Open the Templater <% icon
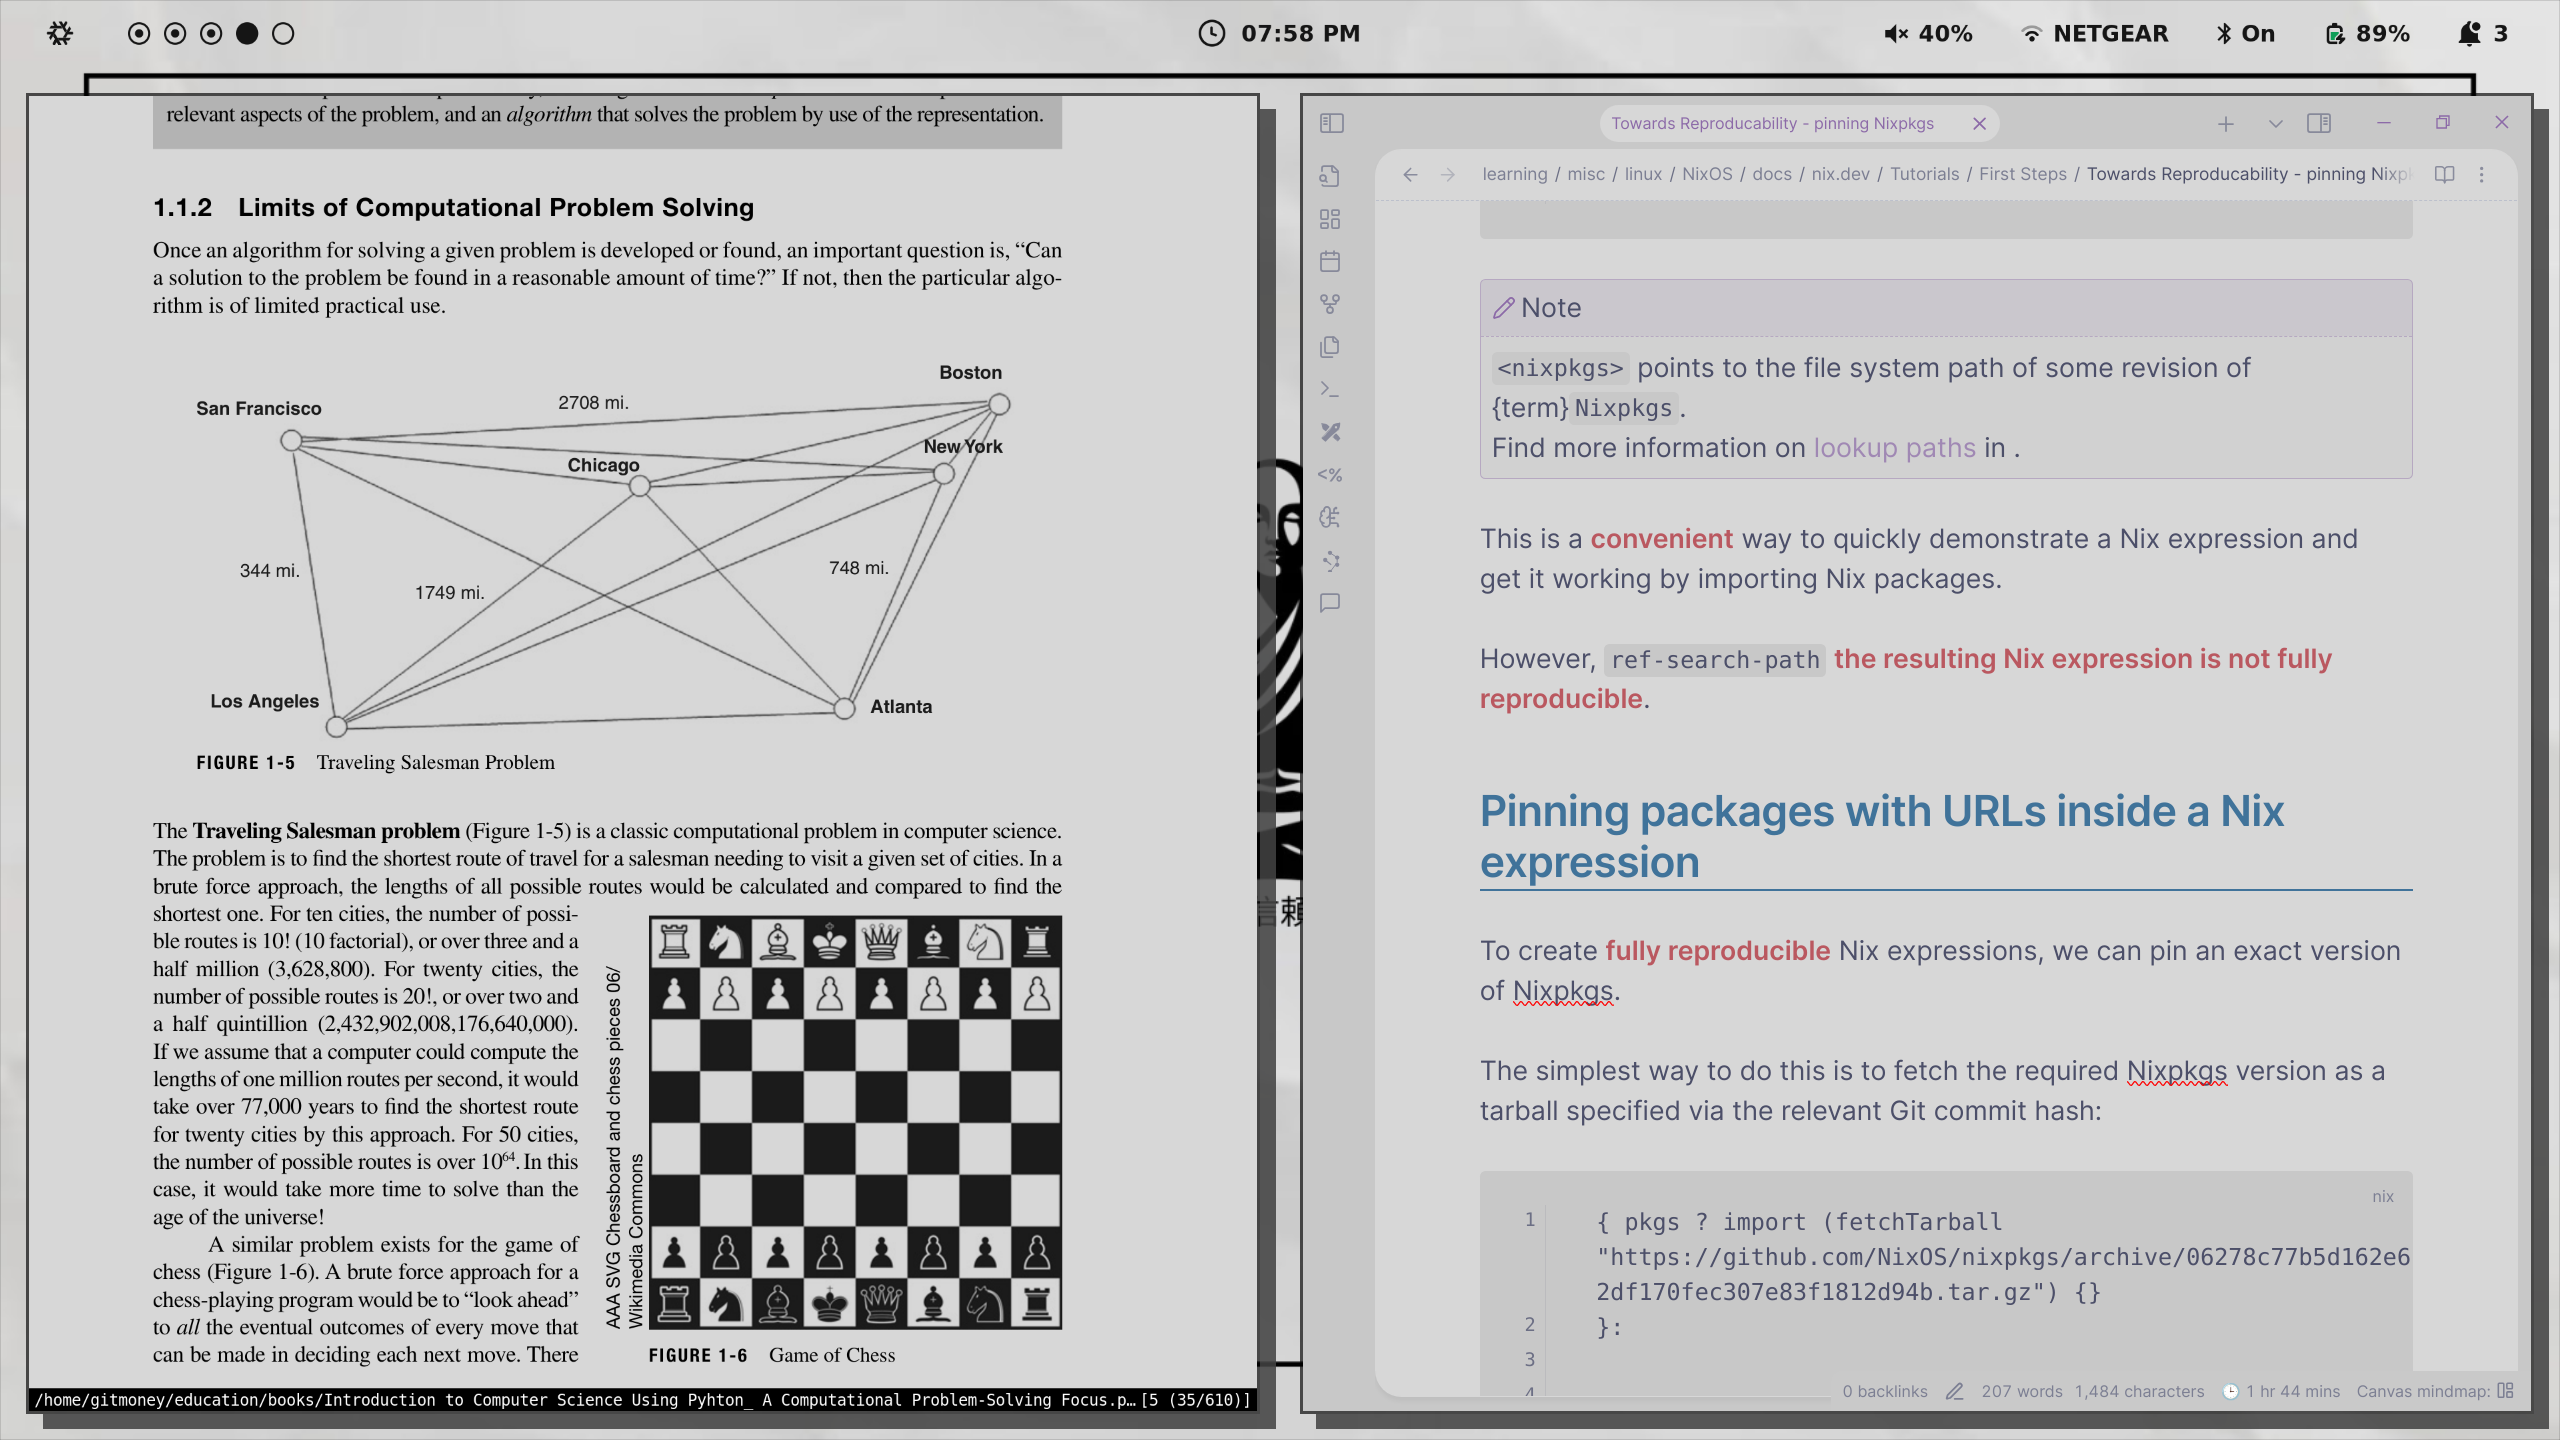Image resolution: width=2560 pixels, height=1440 pixels. click(x=1330, y=475)
